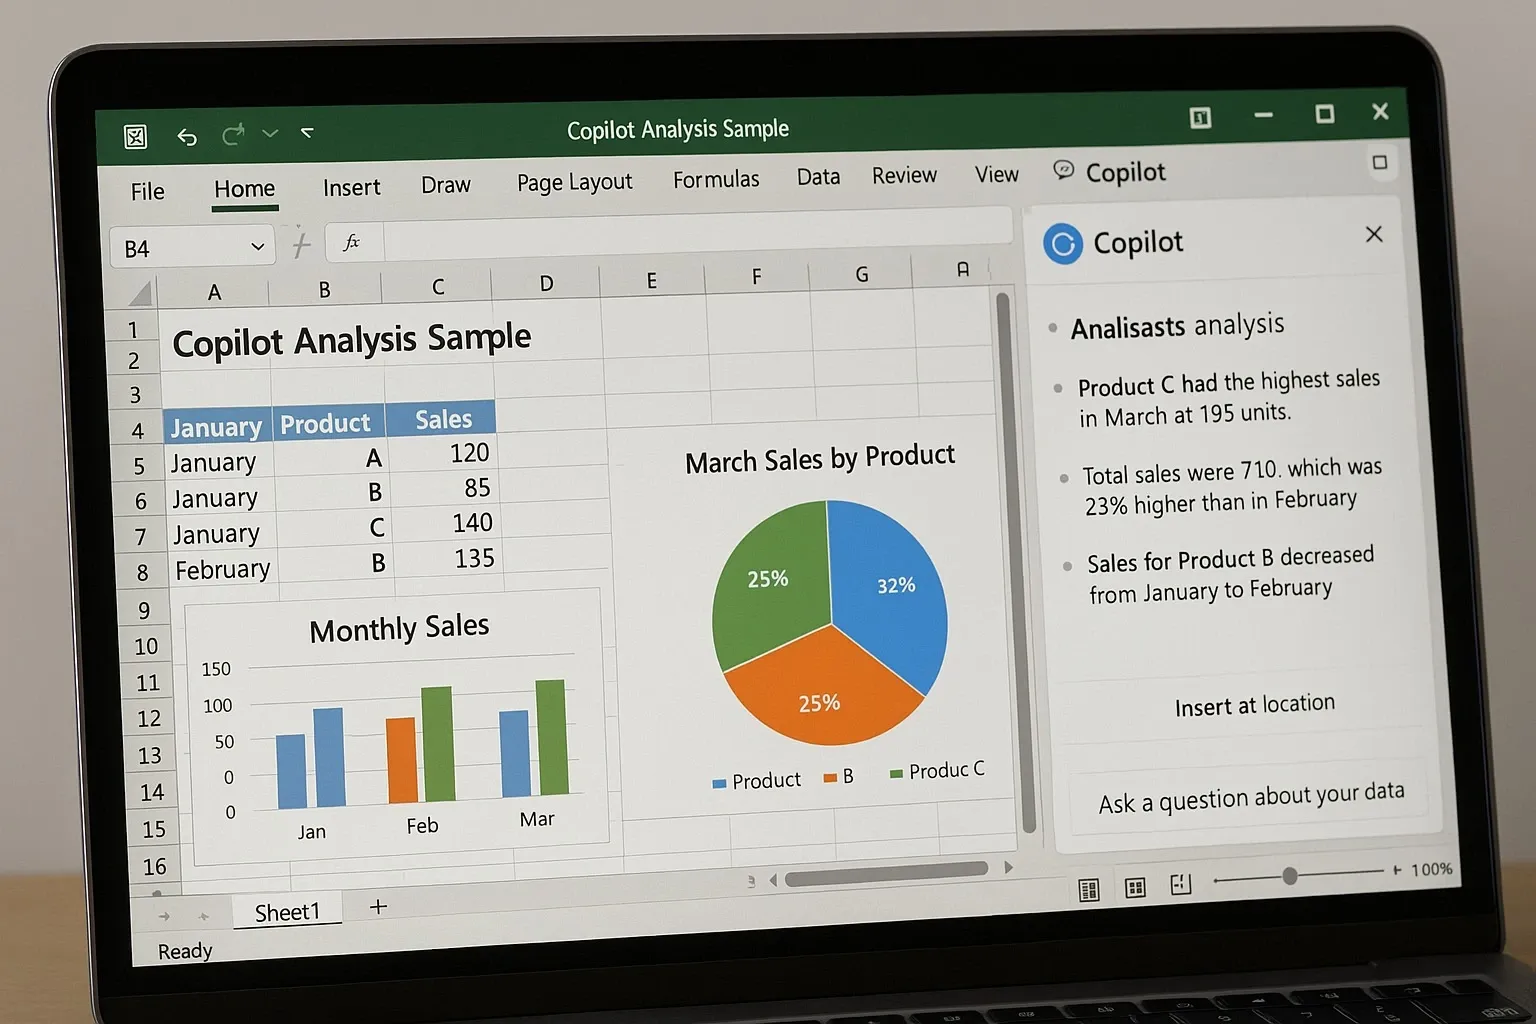
Task: Adjust the zoom slider at bottom right
Action: point(1290,875)
